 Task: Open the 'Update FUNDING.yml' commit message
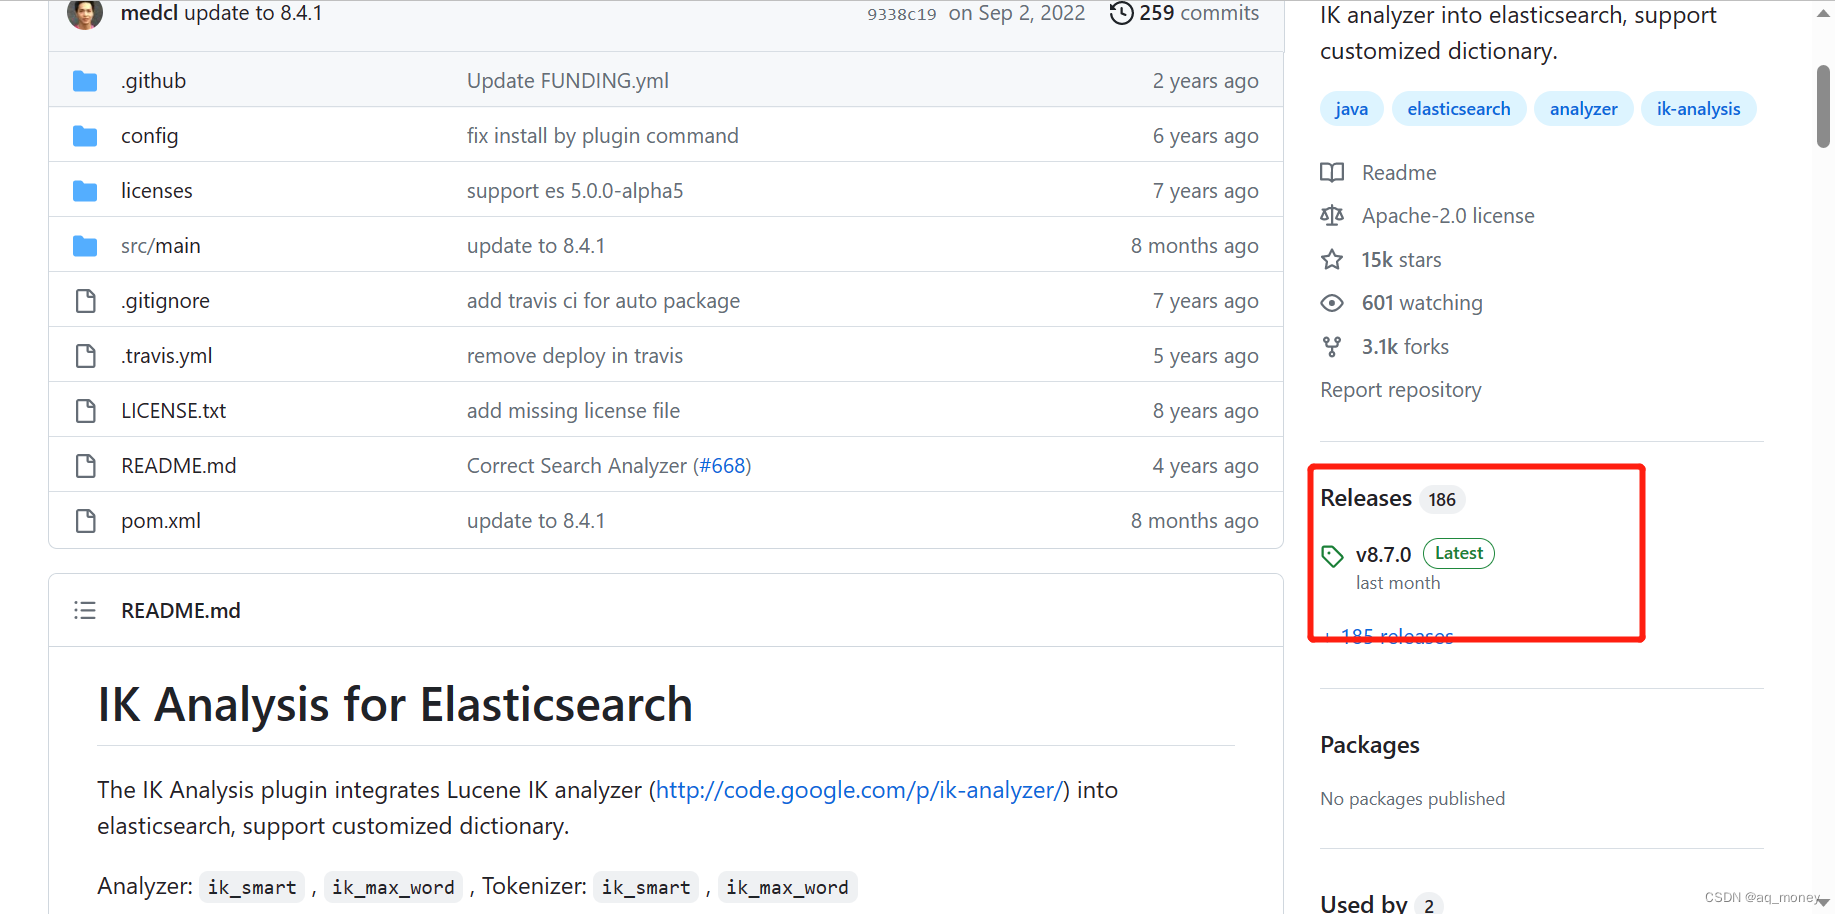[x=568, y=81]
